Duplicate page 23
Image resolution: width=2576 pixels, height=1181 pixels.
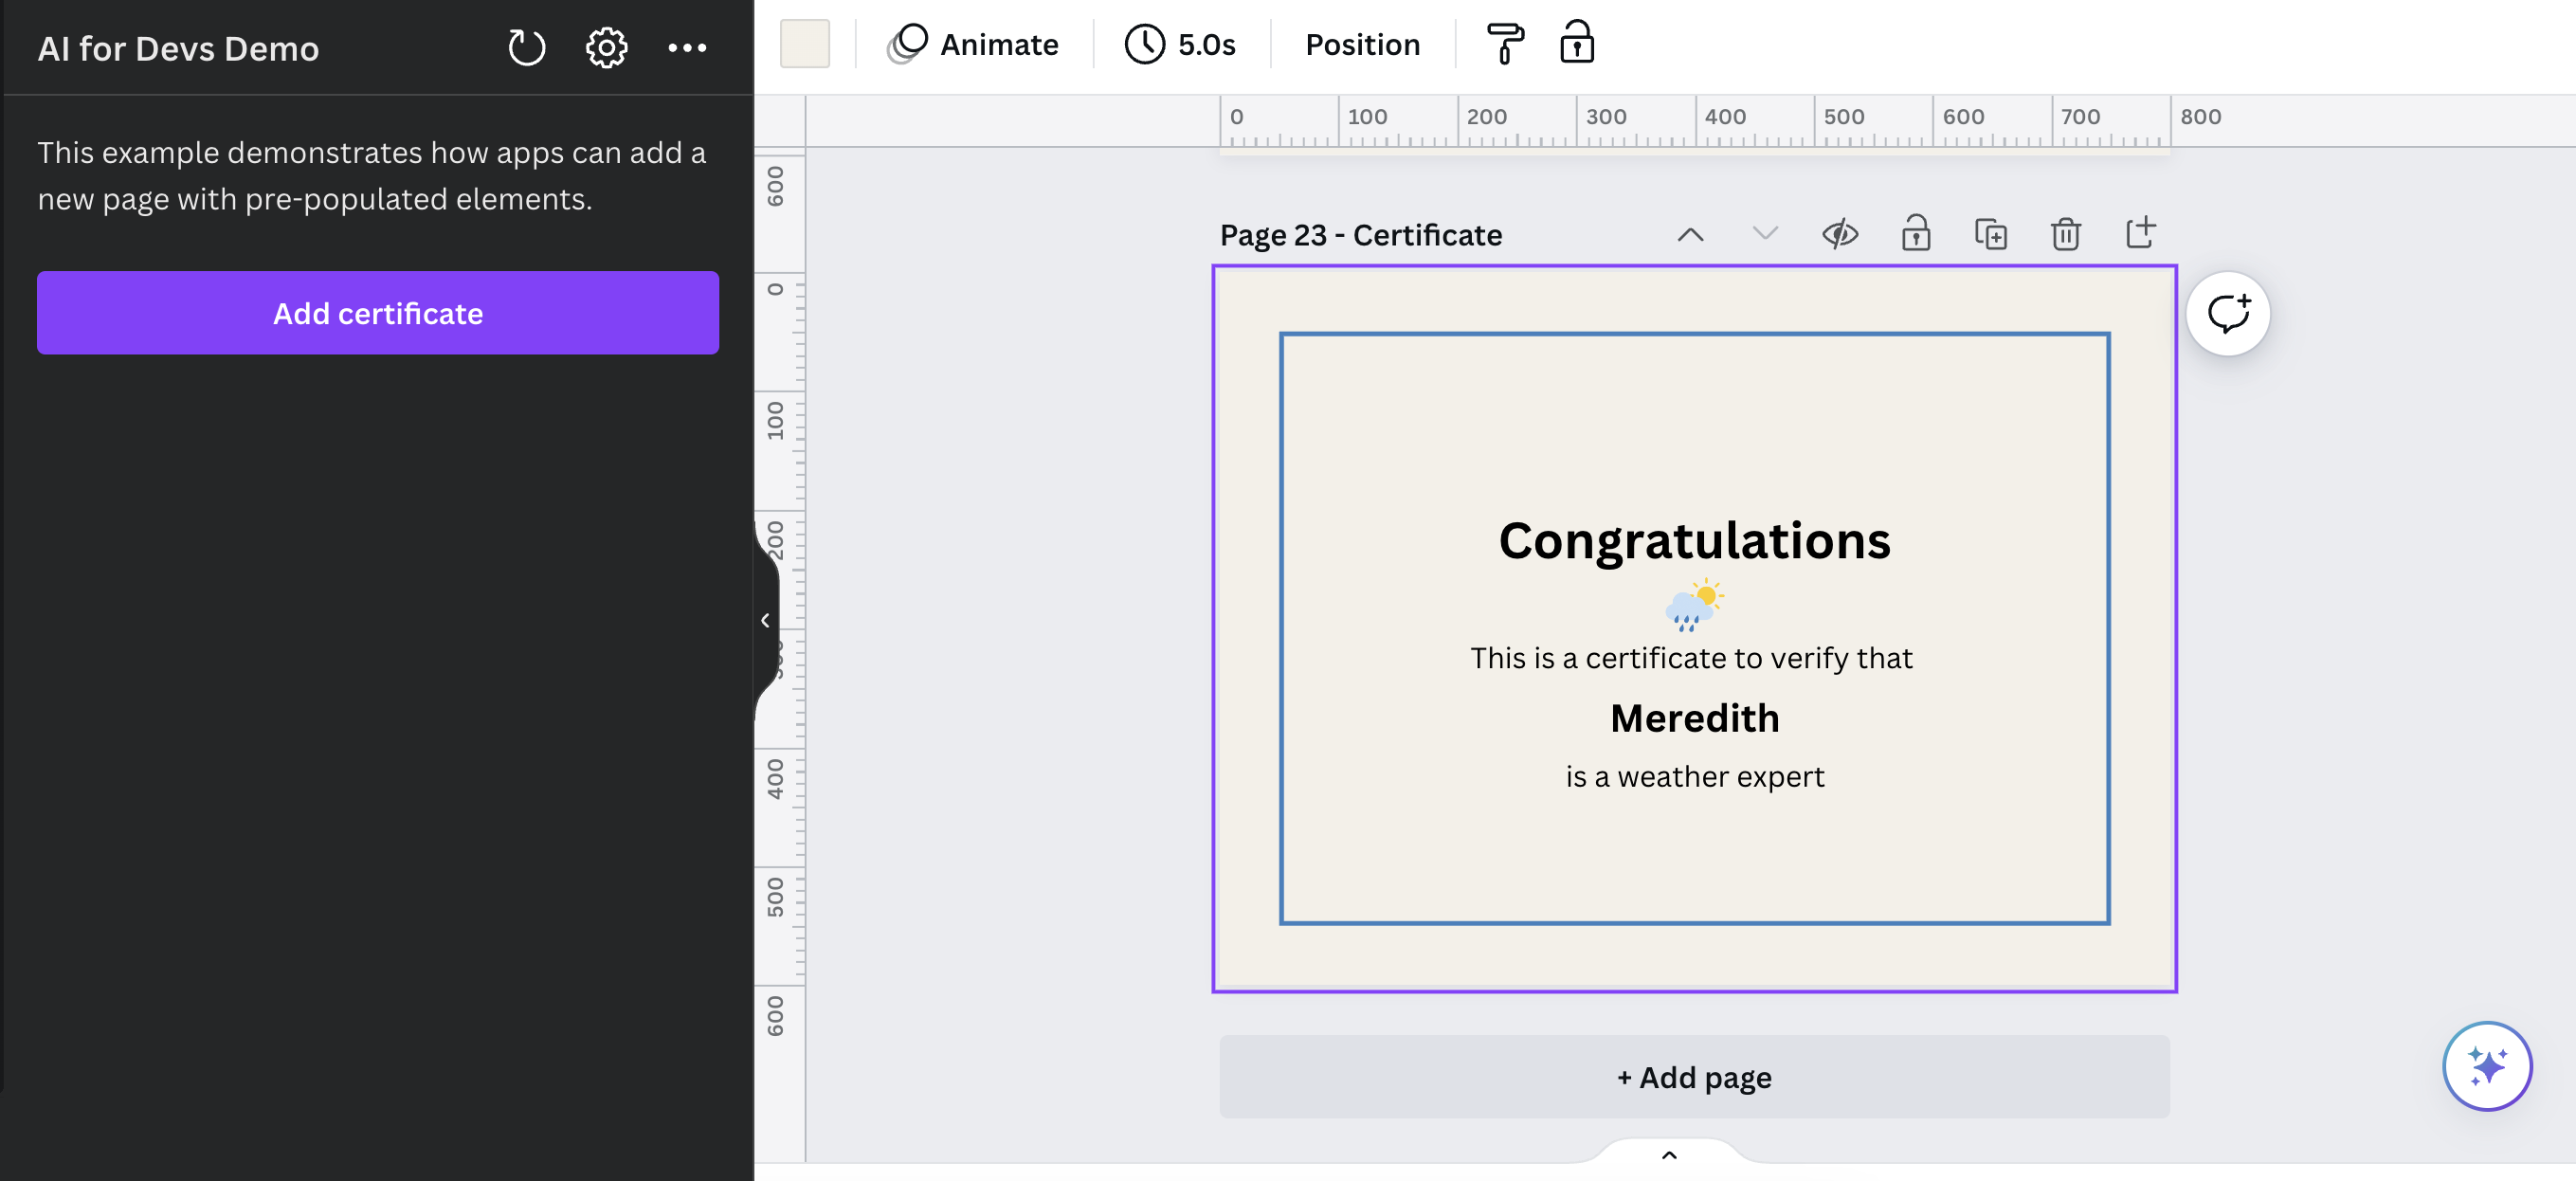point(1990,234)
